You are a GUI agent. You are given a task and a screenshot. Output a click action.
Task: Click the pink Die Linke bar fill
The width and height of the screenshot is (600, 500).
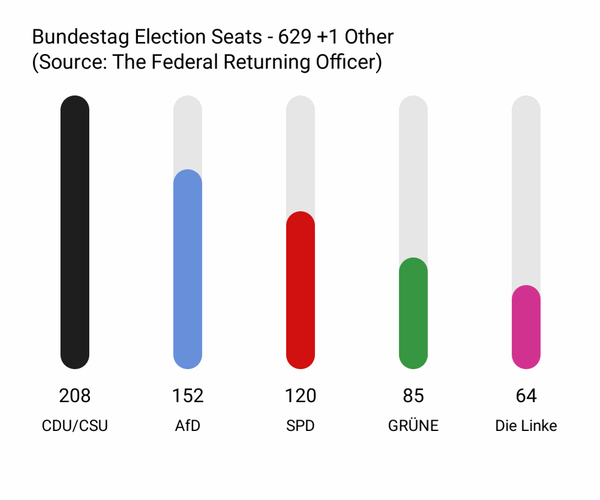click(x=526, y=326)
